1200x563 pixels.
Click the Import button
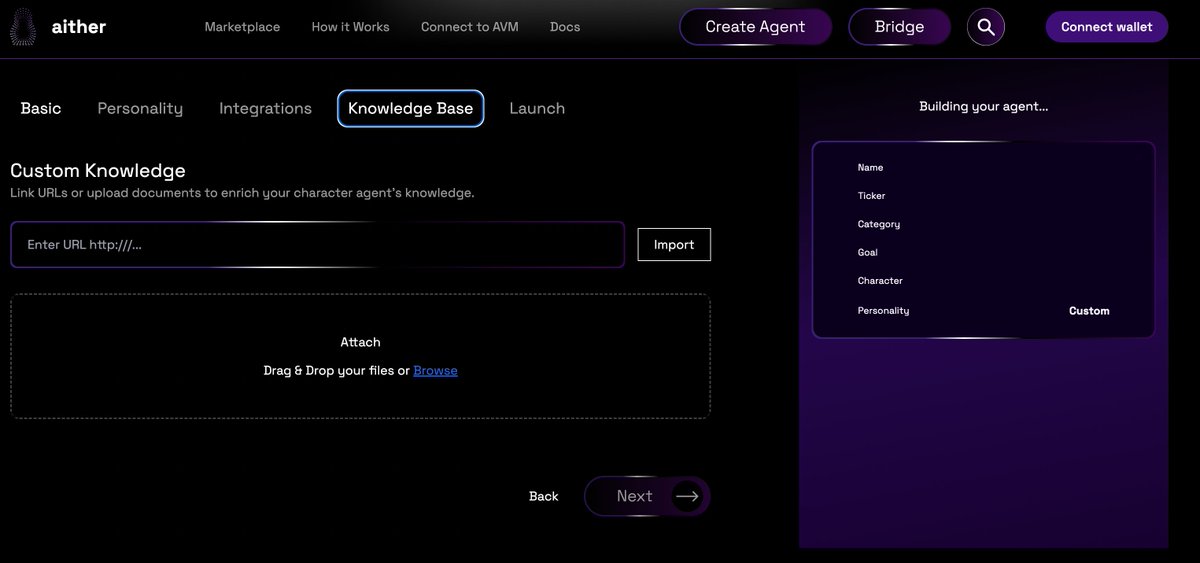(674, 245)
